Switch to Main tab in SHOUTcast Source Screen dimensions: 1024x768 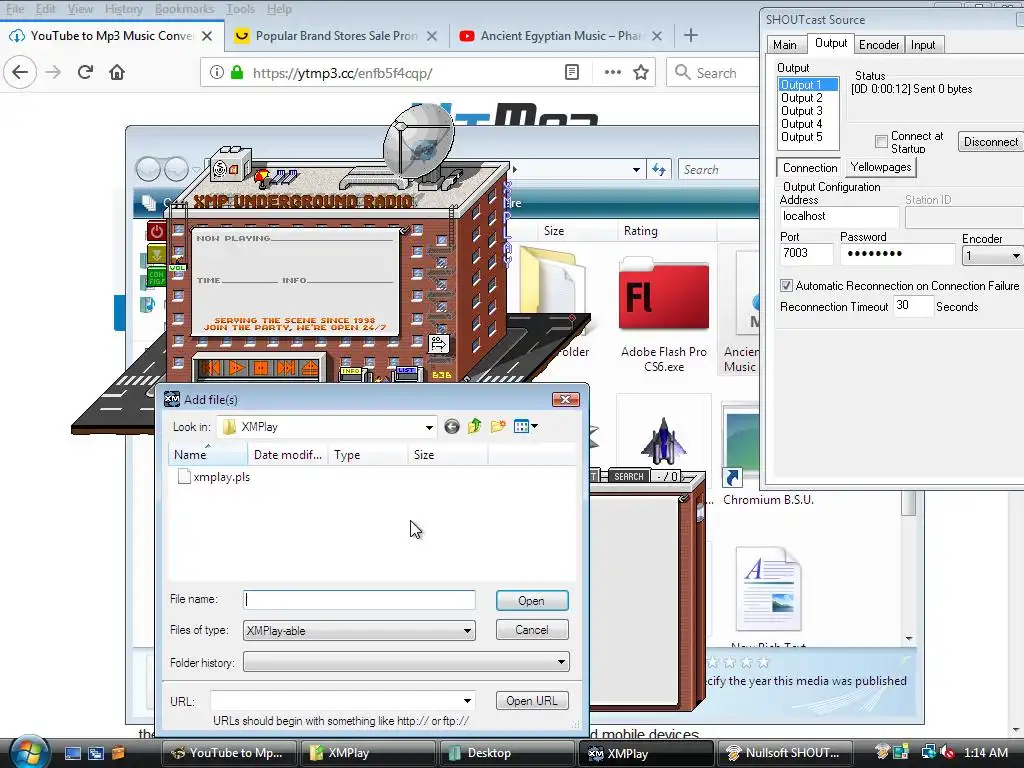[x=784, y=44]
